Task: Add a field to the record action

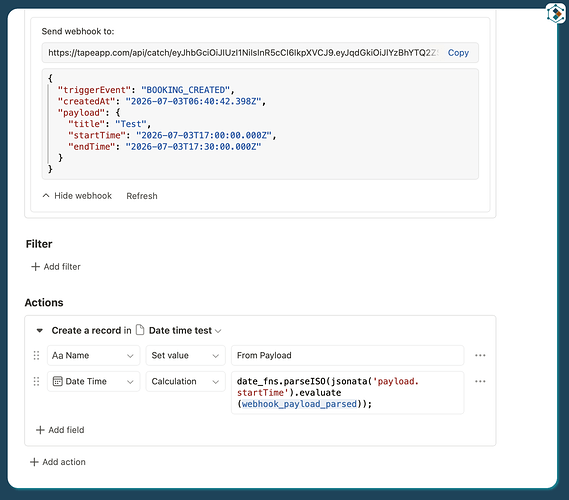Action: [60, 430]
